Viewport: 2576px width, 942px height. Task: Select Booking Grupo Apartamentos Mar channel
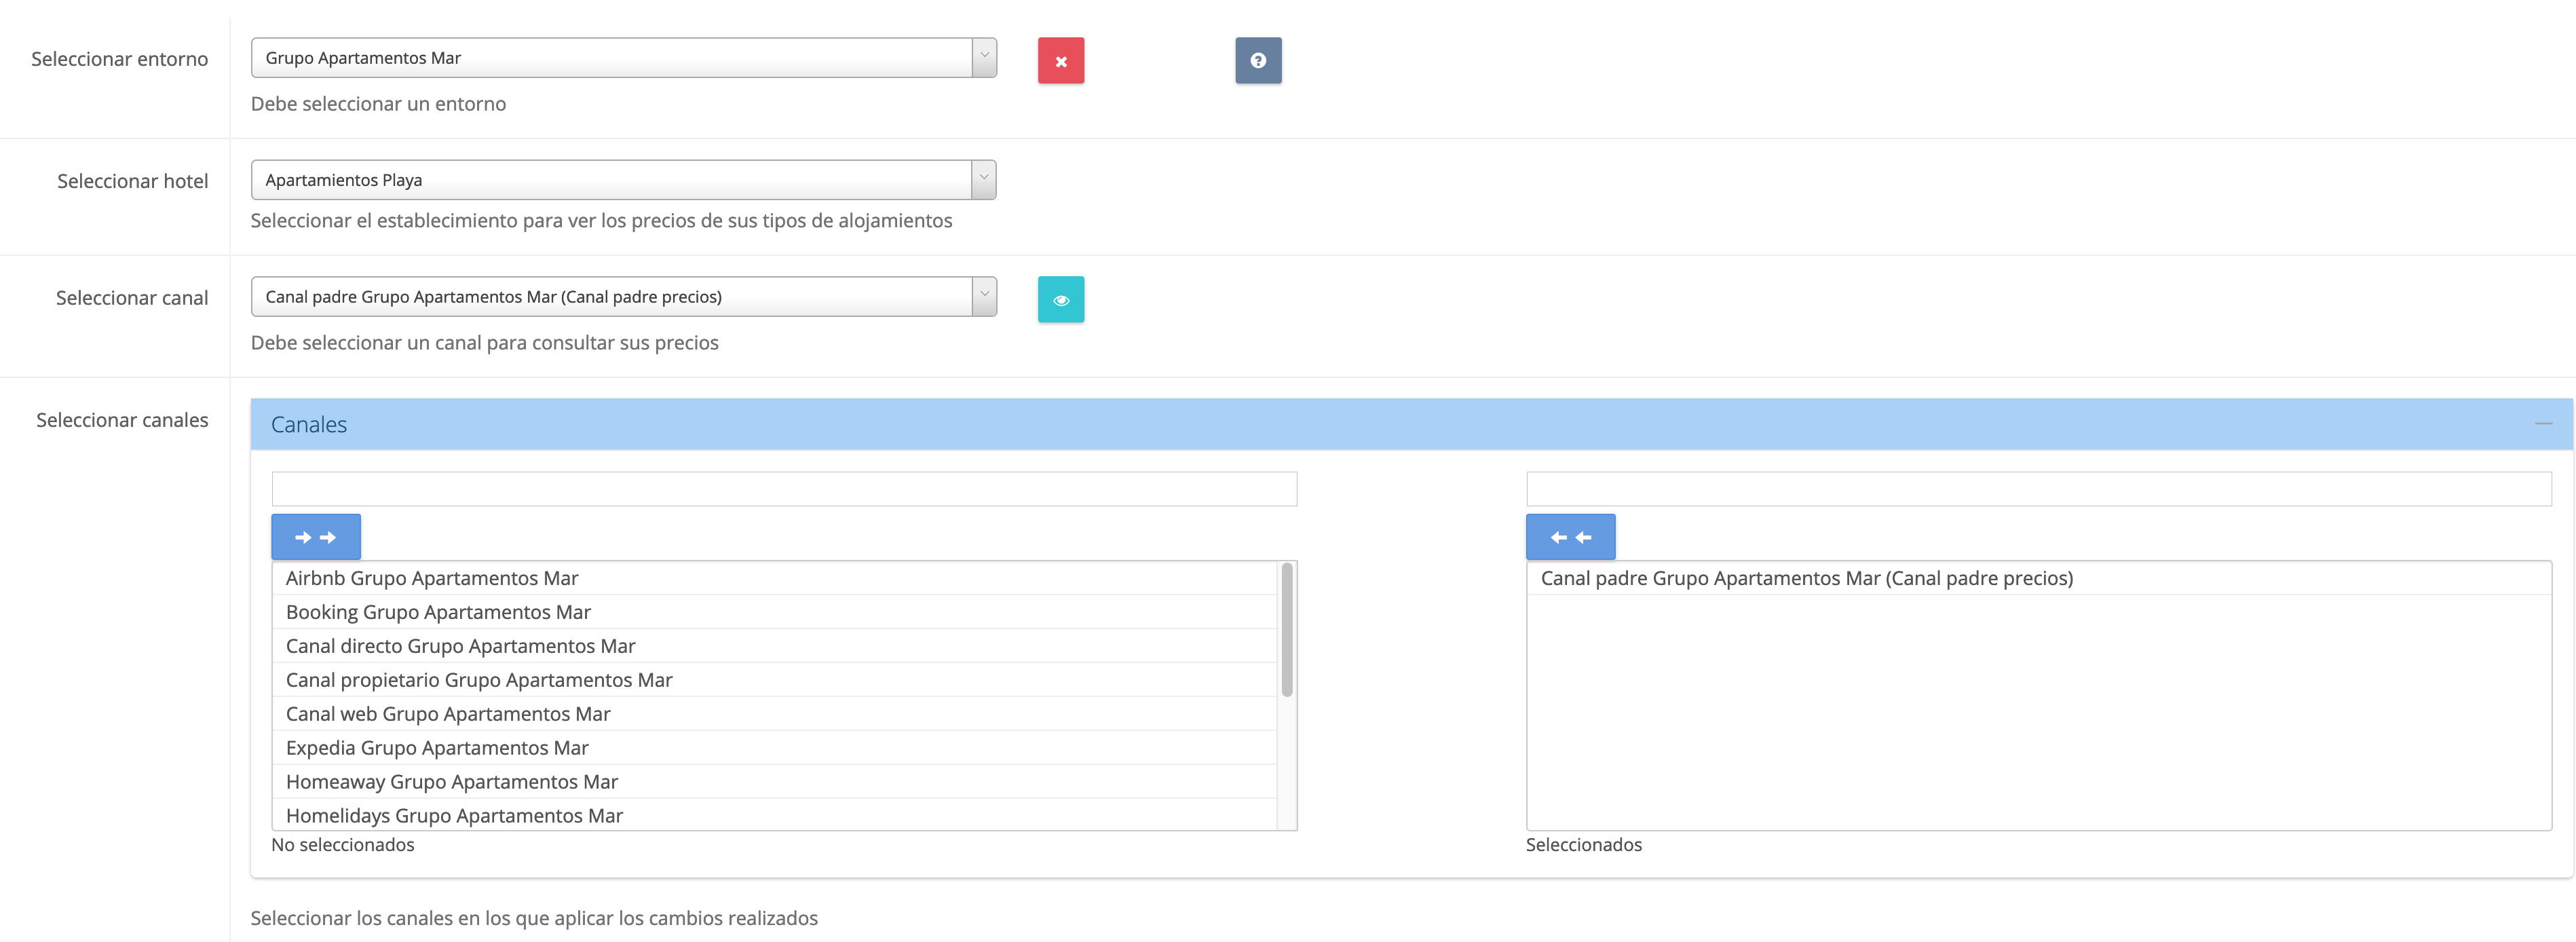[x=438, y=612]
